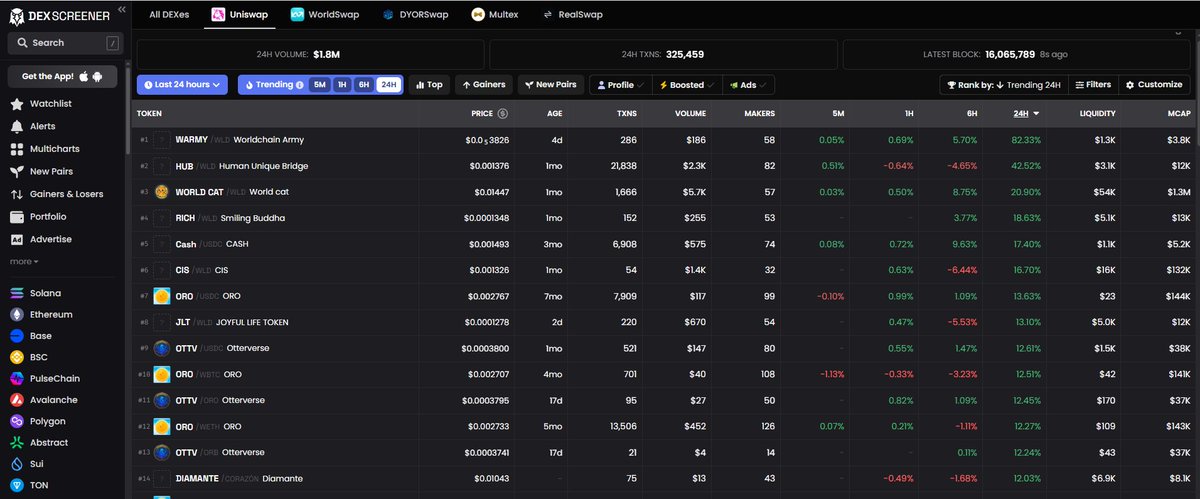Select the 5M trending timeframe
Screen dimensions: 1200x499
pyautogui.click(x=320, y=85)
